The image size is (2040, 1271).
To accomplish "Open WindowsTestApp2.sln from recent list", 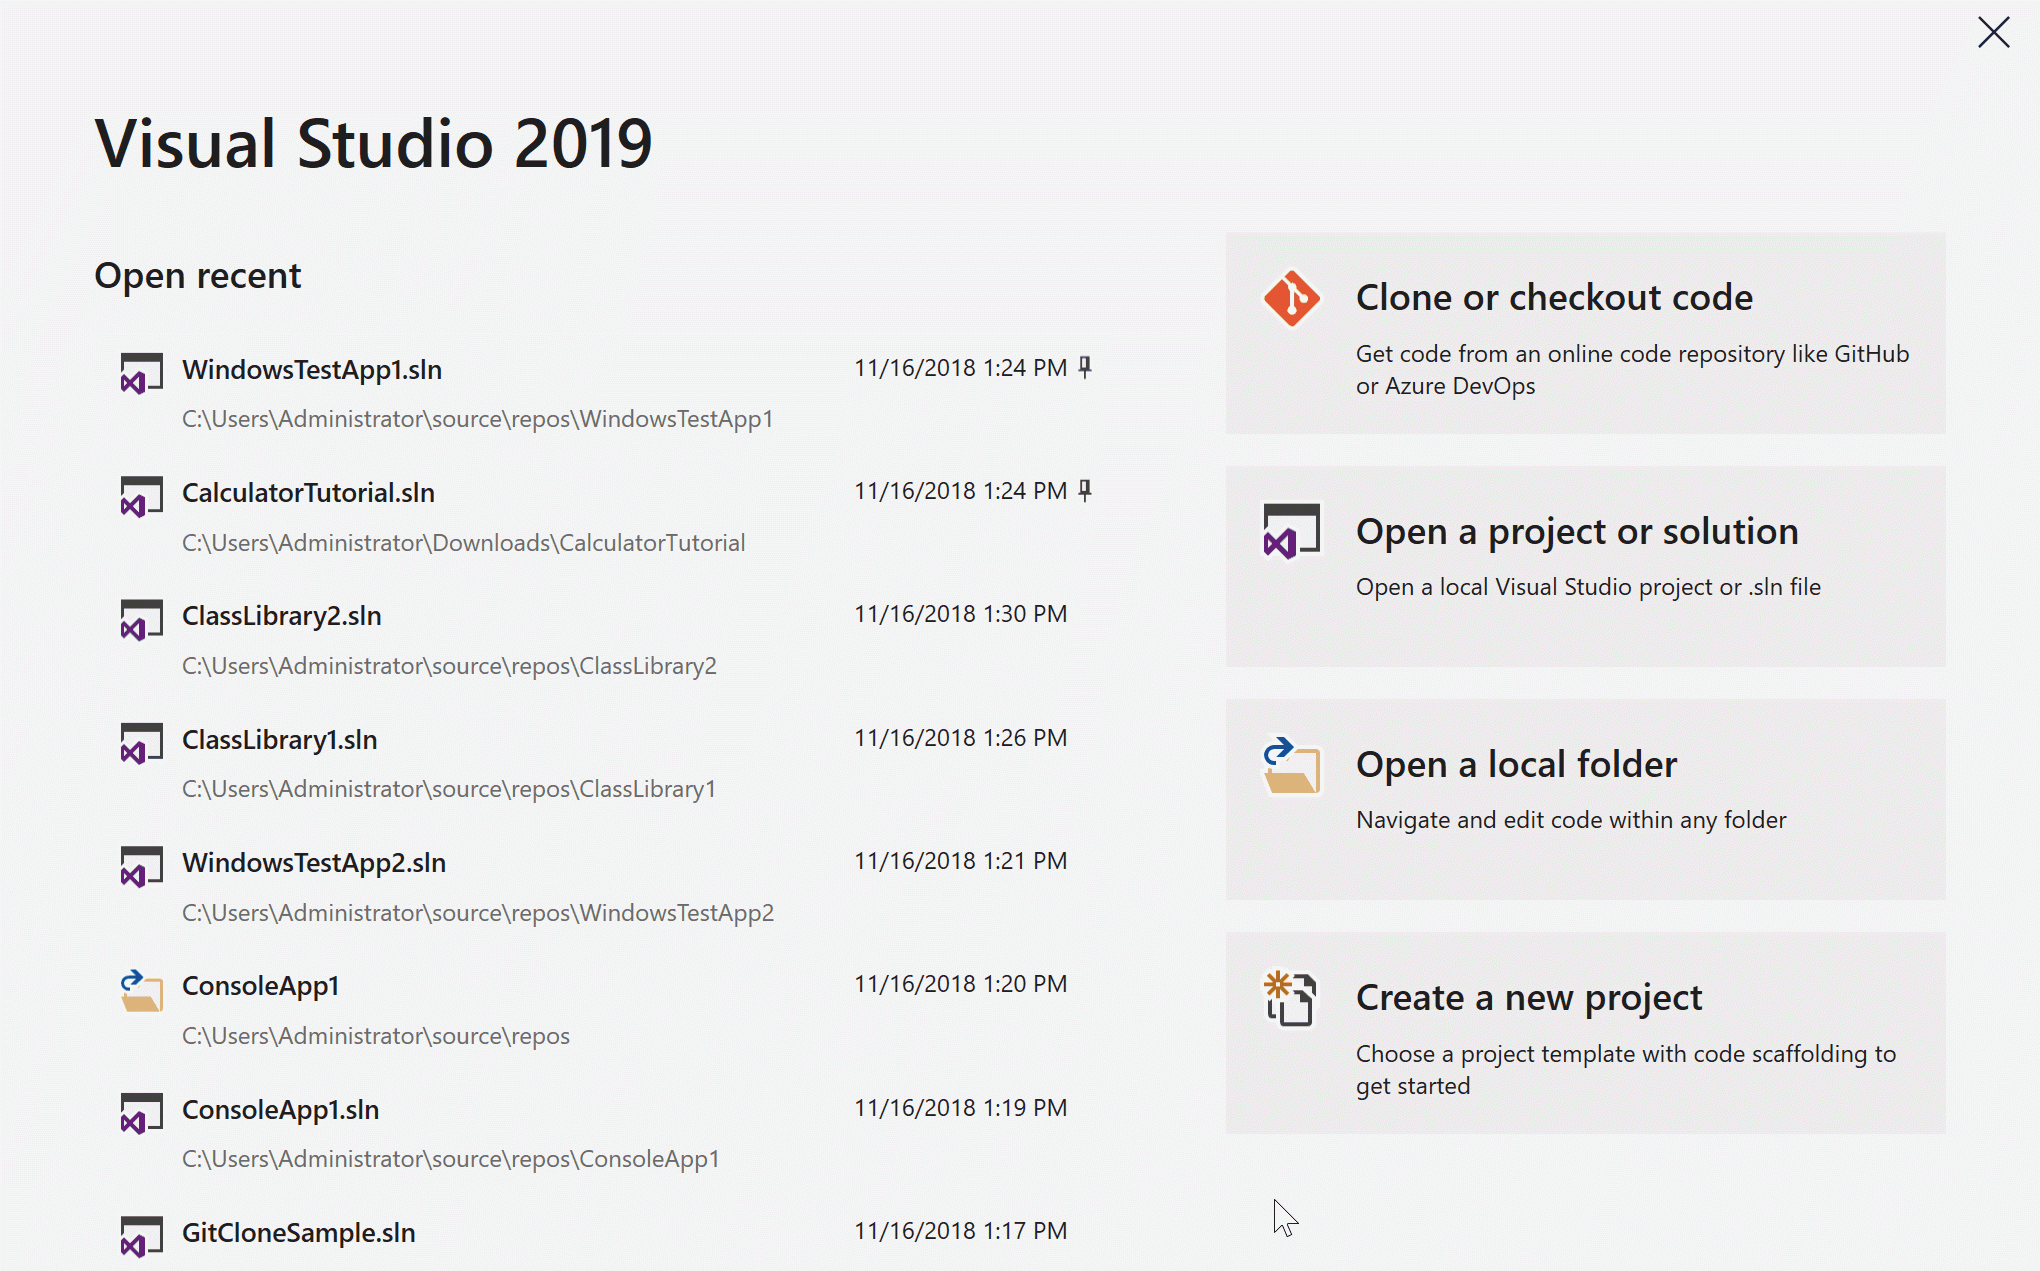I will click(x=314, y=863).
